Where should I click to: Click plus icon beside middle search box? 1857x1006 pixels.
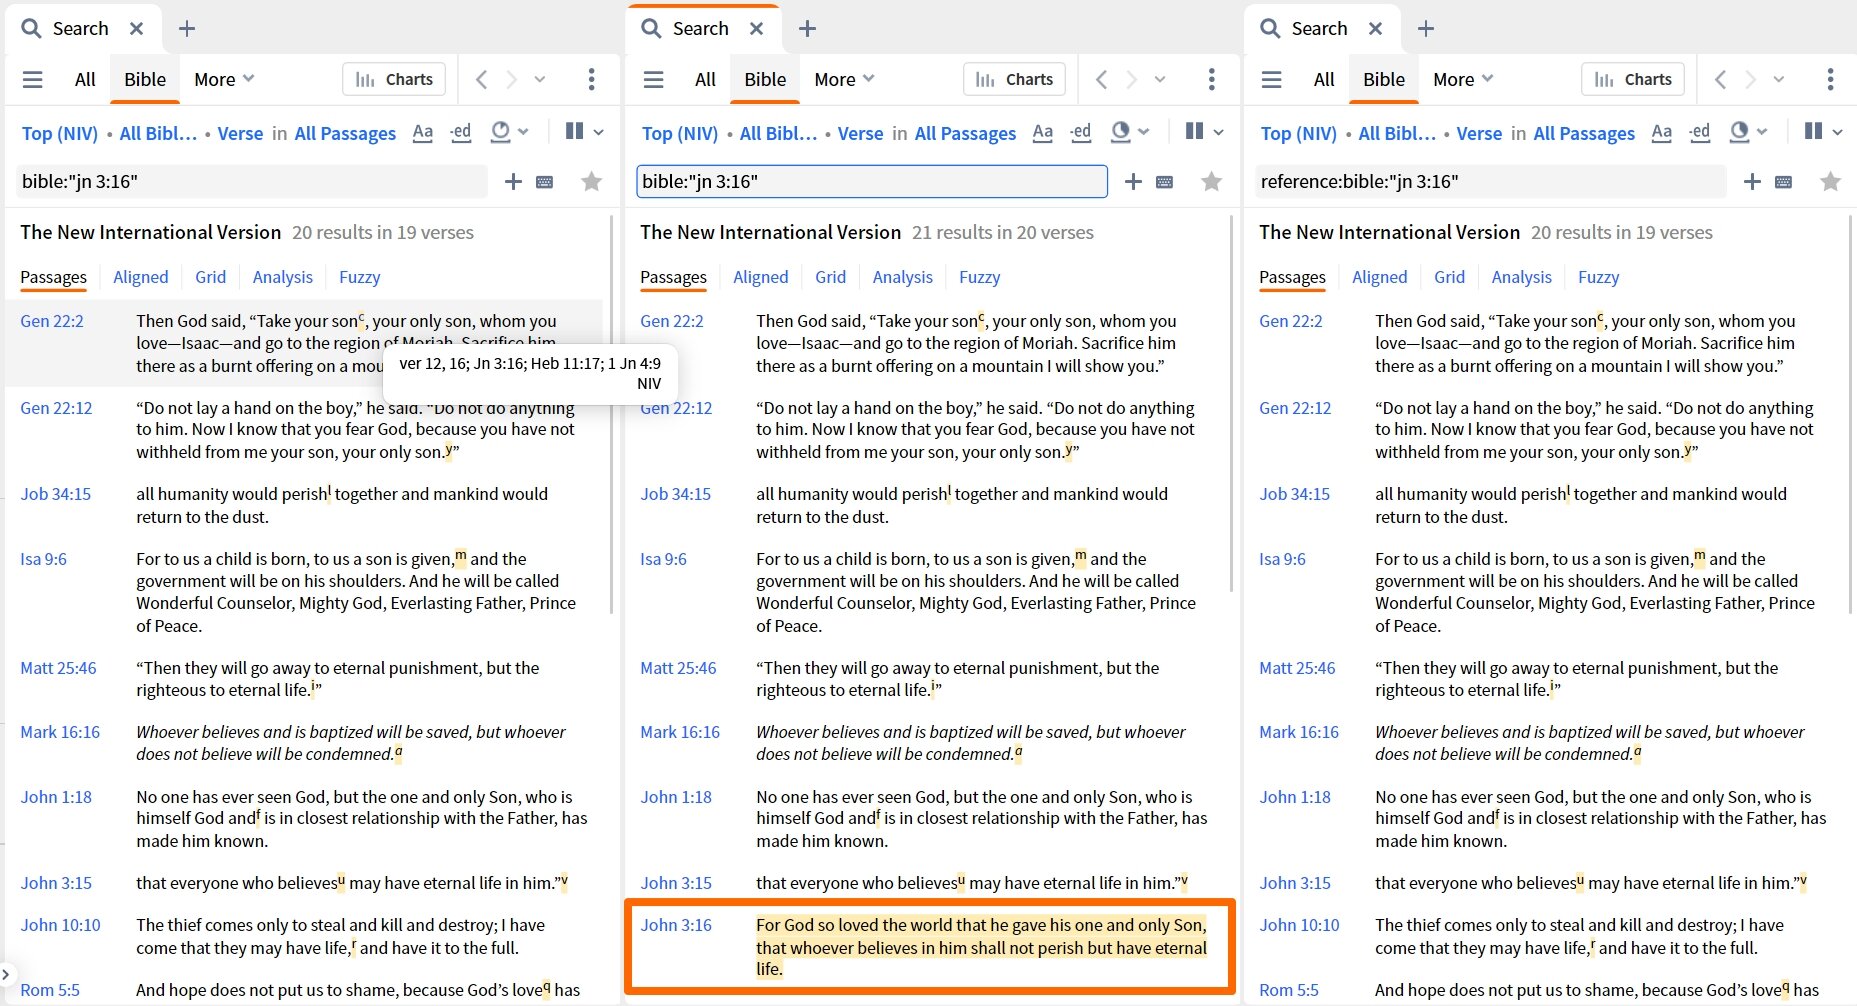[1133, 181]
